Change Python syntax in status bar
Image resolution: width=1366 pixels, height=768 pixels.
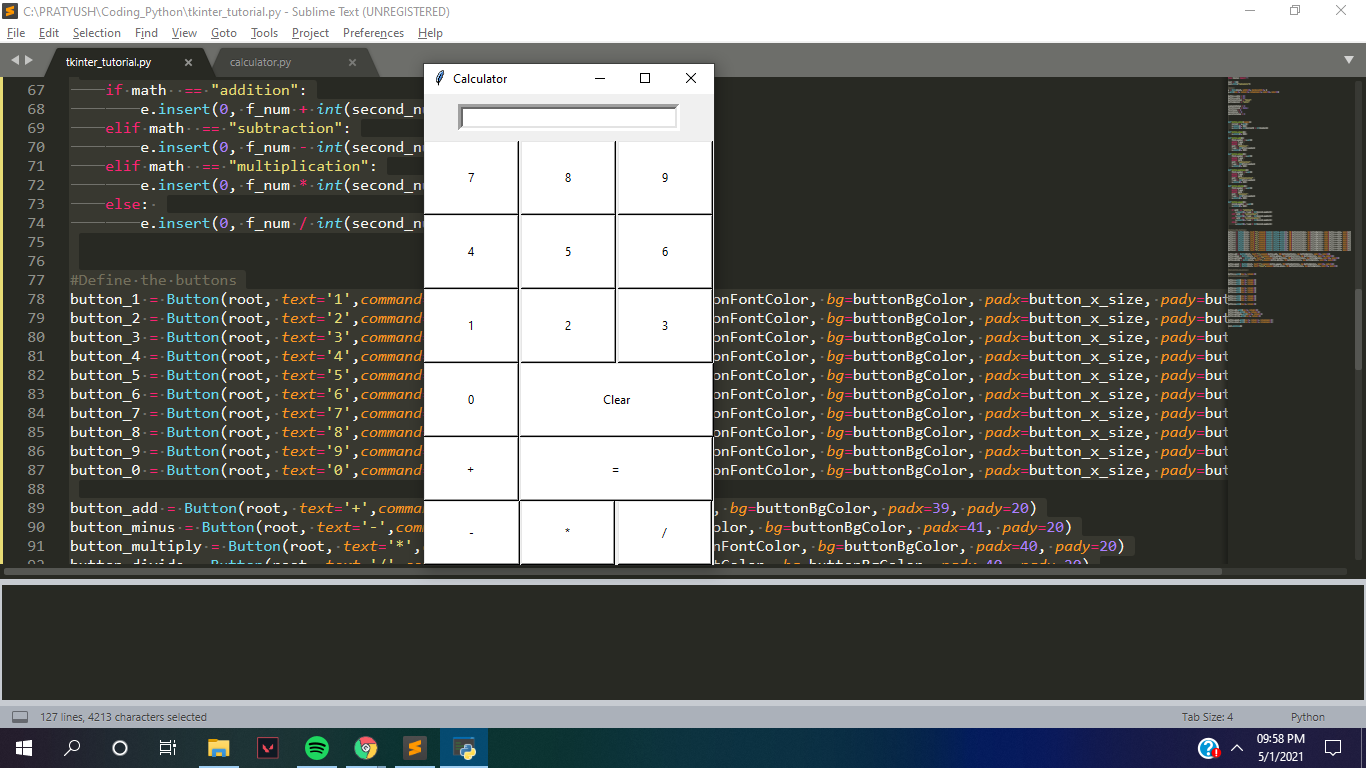coord(1307,717)
